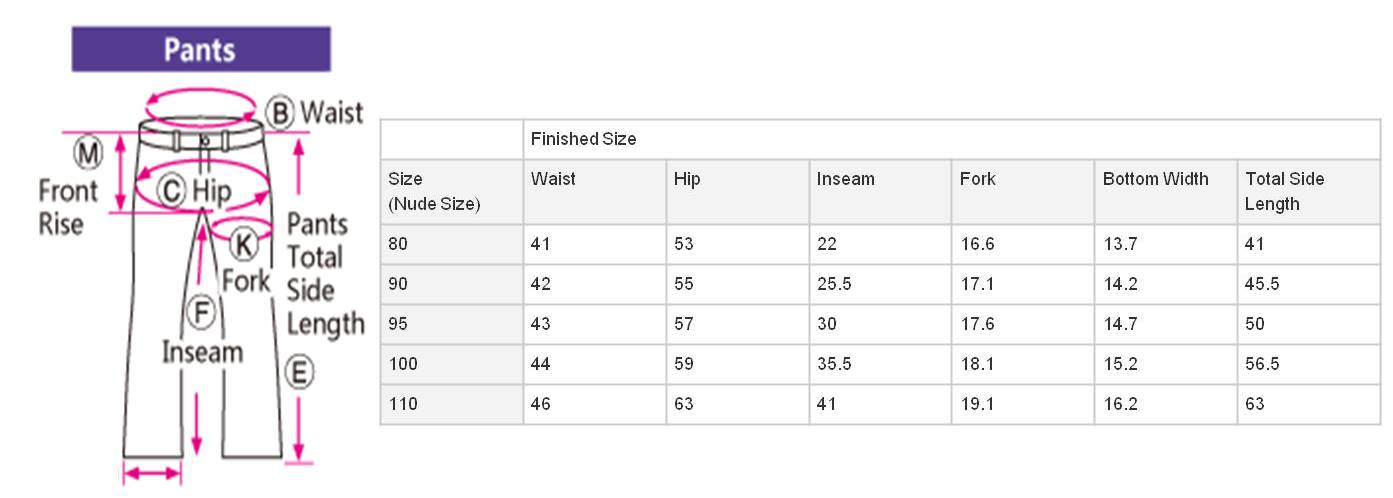The height and width of the screenshot is (498, 1393).
Task: Click the circled C hip marker
Action: click(174, 190)
